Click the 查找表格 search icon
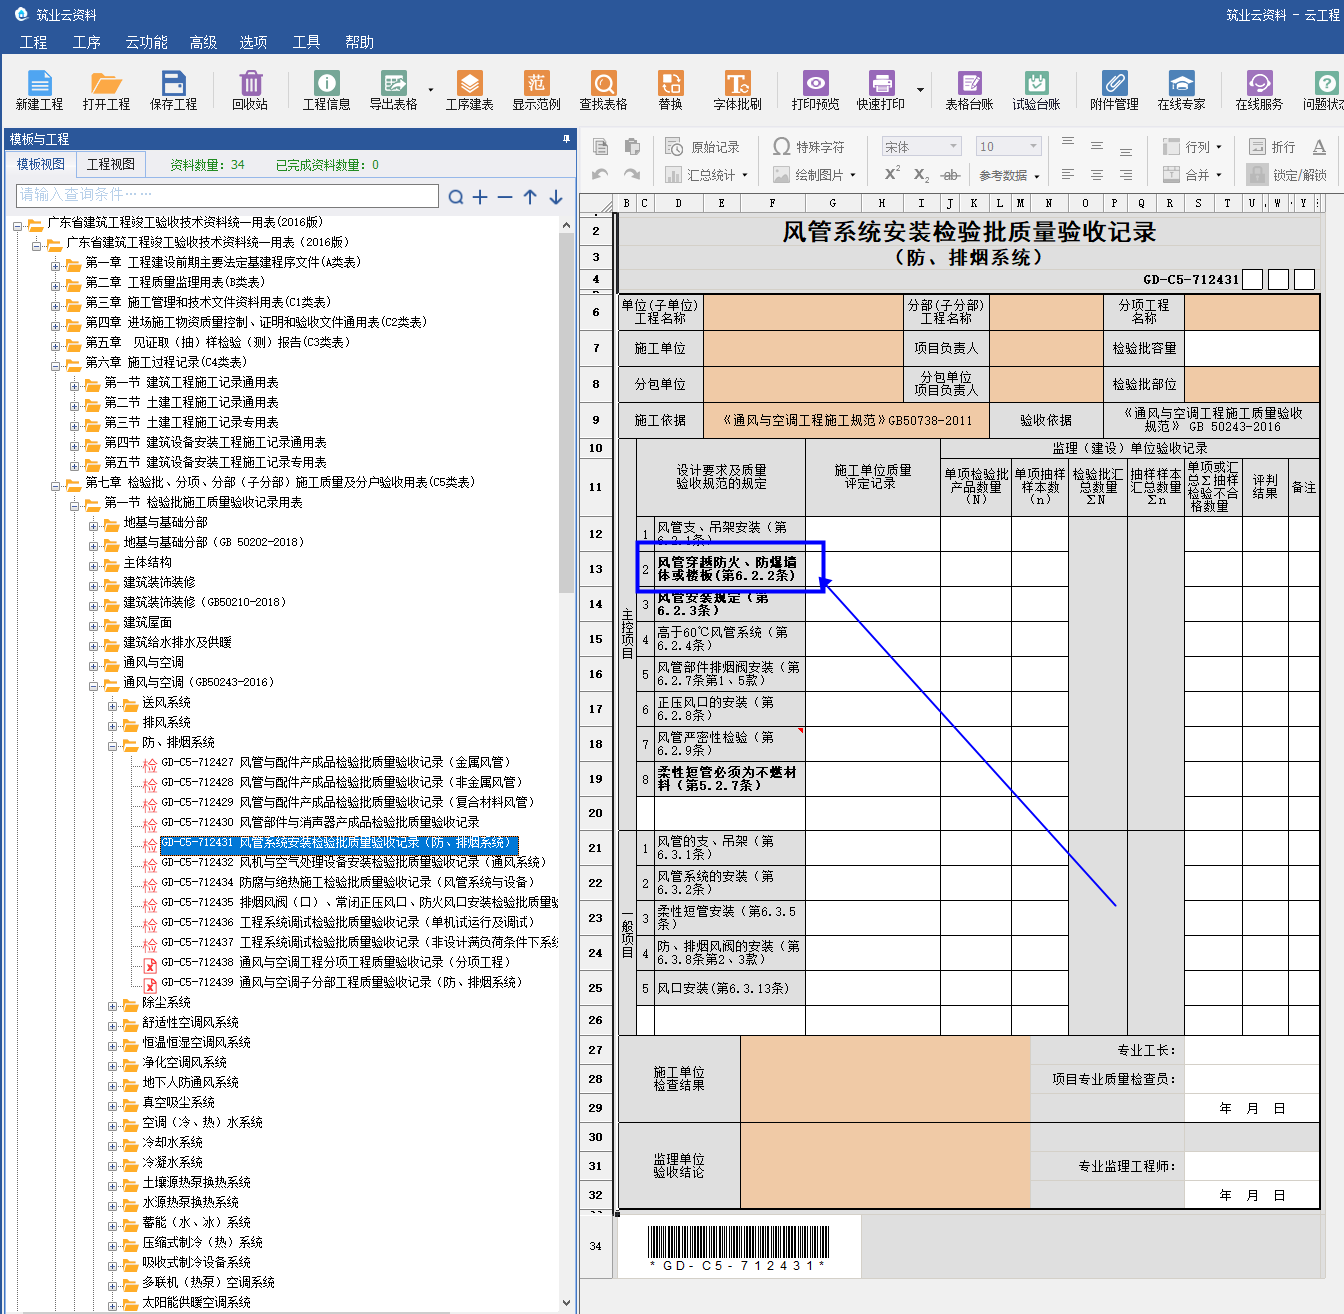This screenshot has height=1314, width=1344. (x=603, y=90)
